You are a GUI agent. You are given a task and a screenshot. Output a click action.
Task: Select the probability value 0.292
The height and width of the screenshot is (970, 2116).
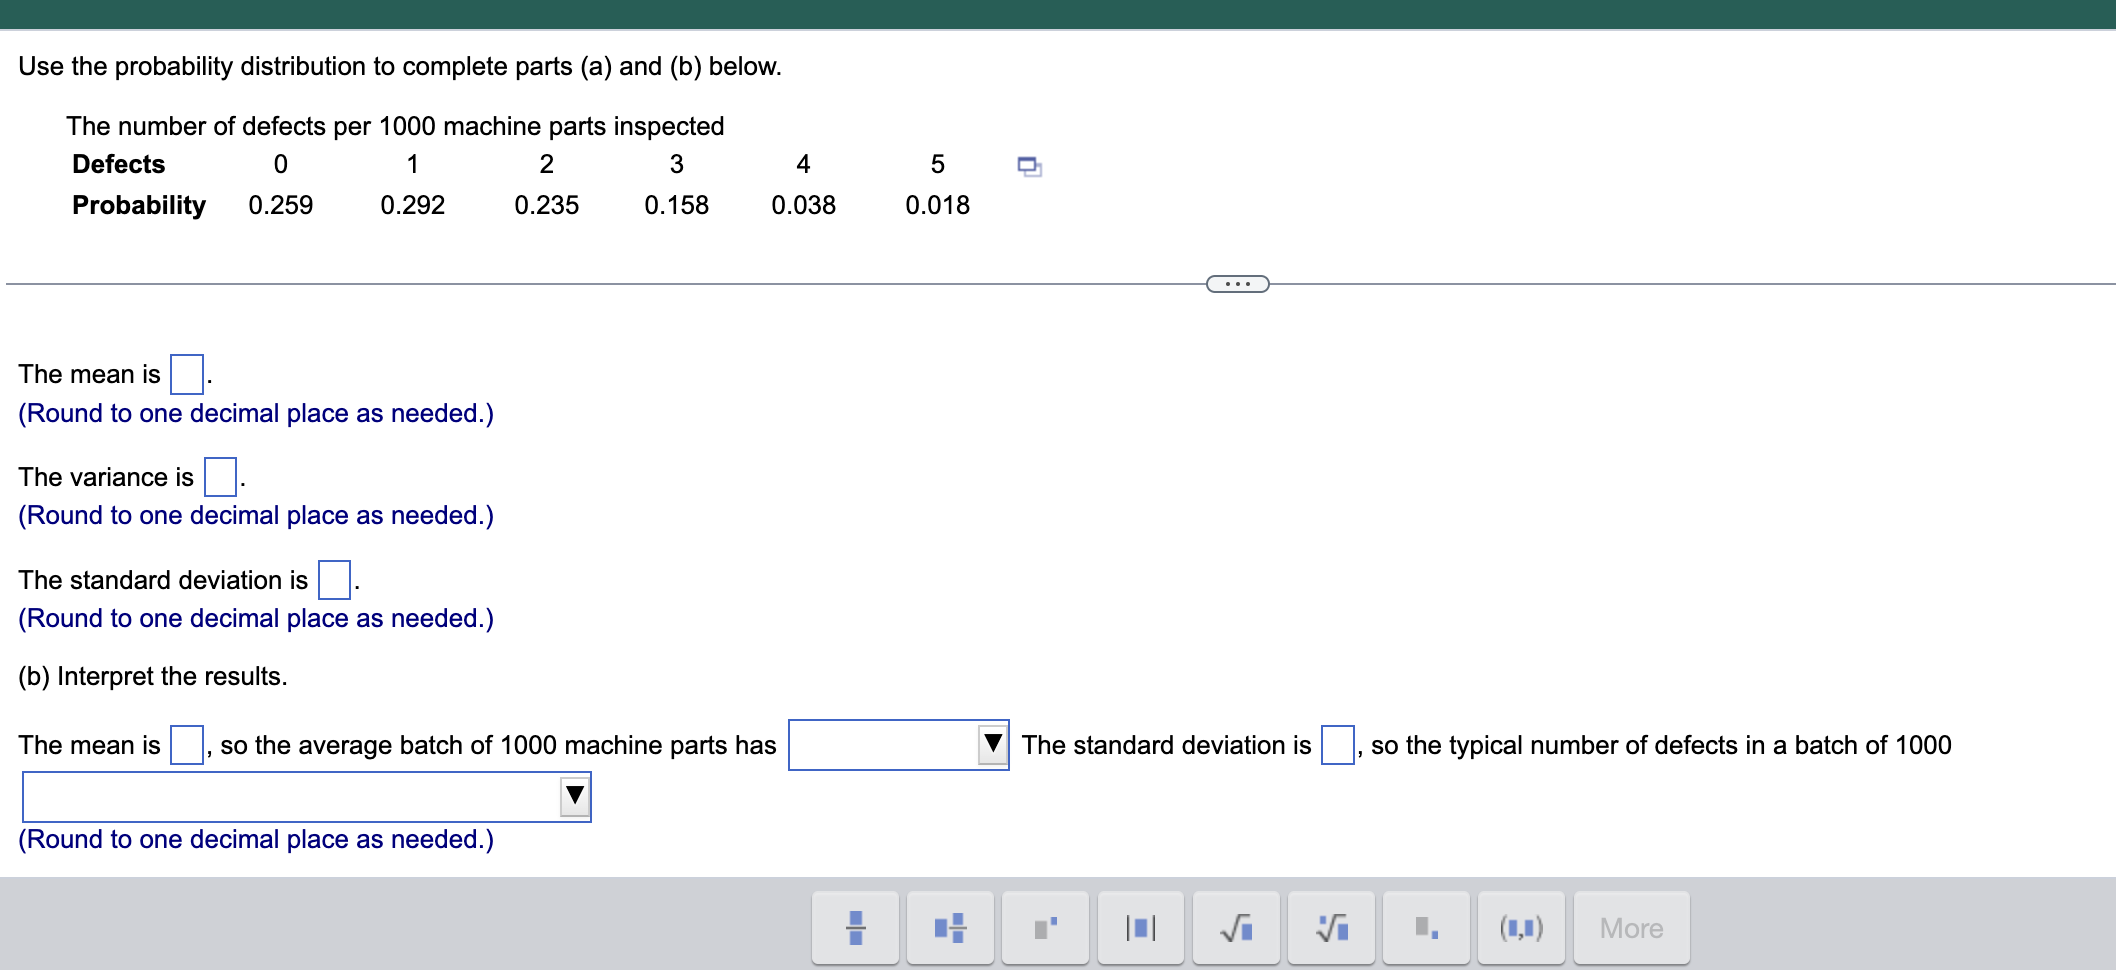413,205
